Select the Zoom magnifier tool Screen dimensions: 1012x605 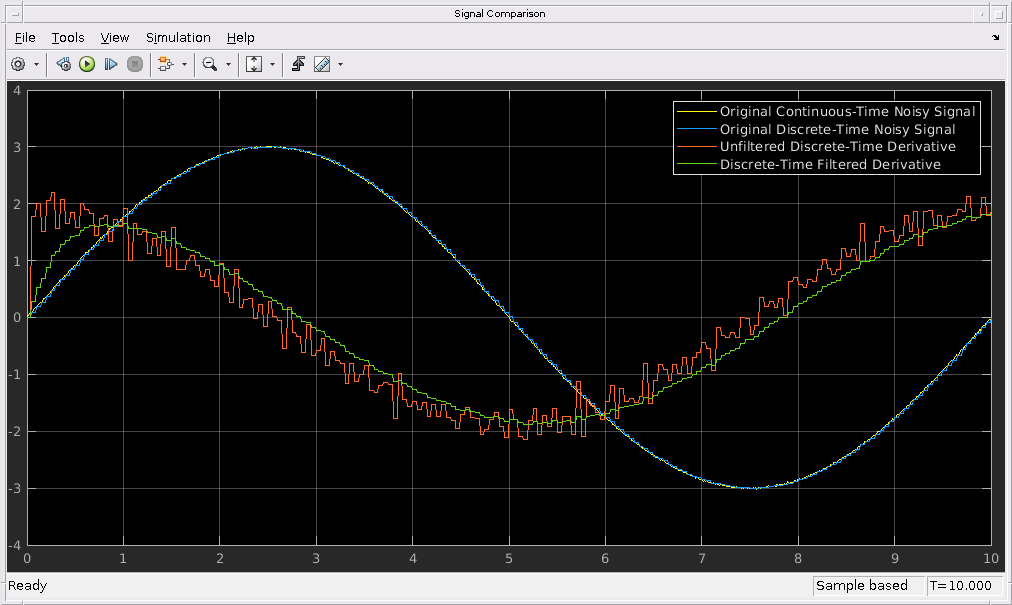(x=209, y=64)
